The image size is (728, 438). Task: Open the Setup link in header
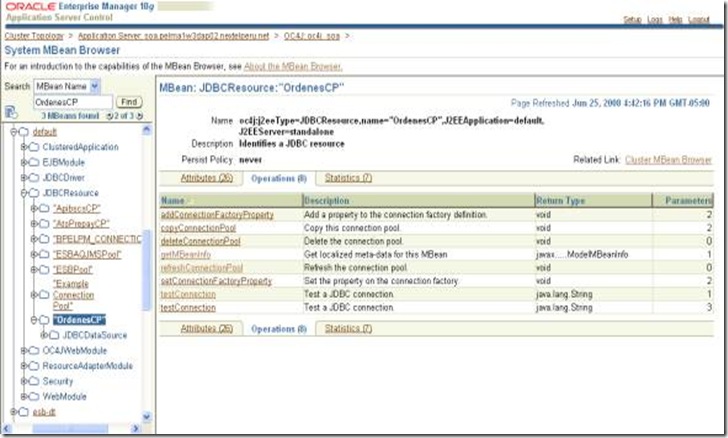click(632, 20)
